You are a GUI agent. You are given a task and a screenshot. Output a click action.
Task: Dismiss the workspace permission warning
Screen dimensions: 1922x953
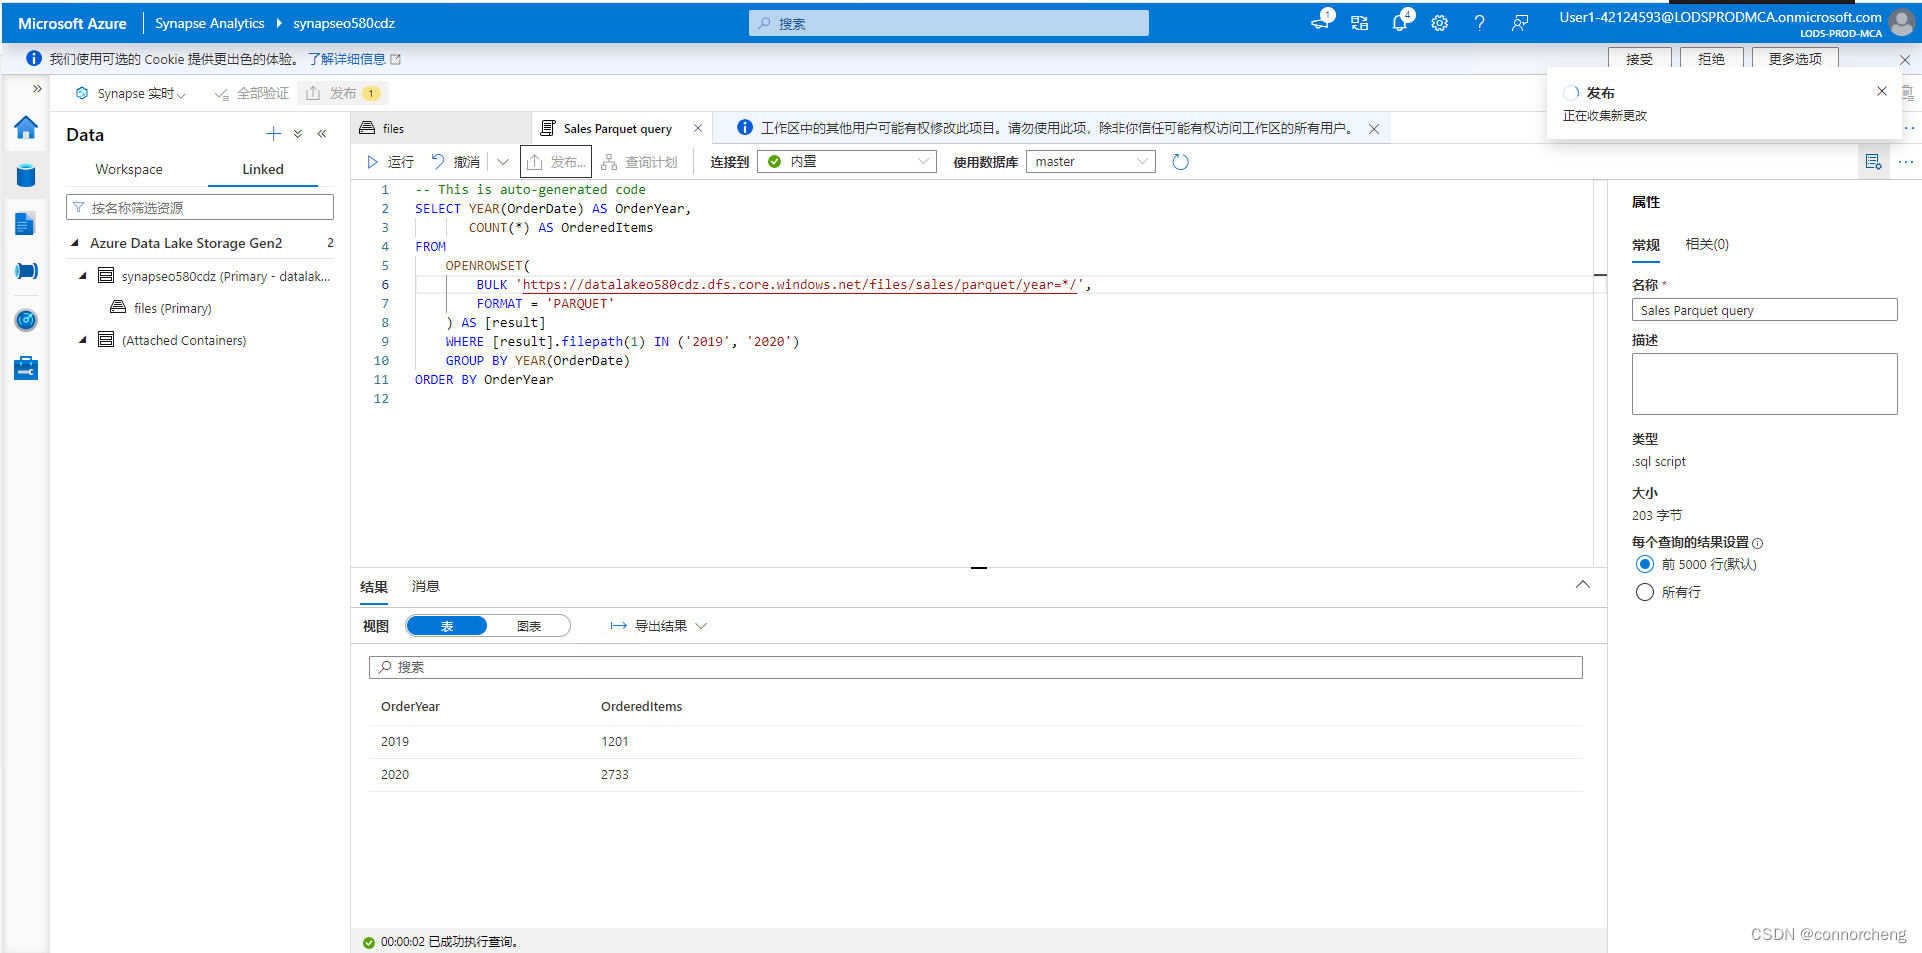click(1374, 128)
